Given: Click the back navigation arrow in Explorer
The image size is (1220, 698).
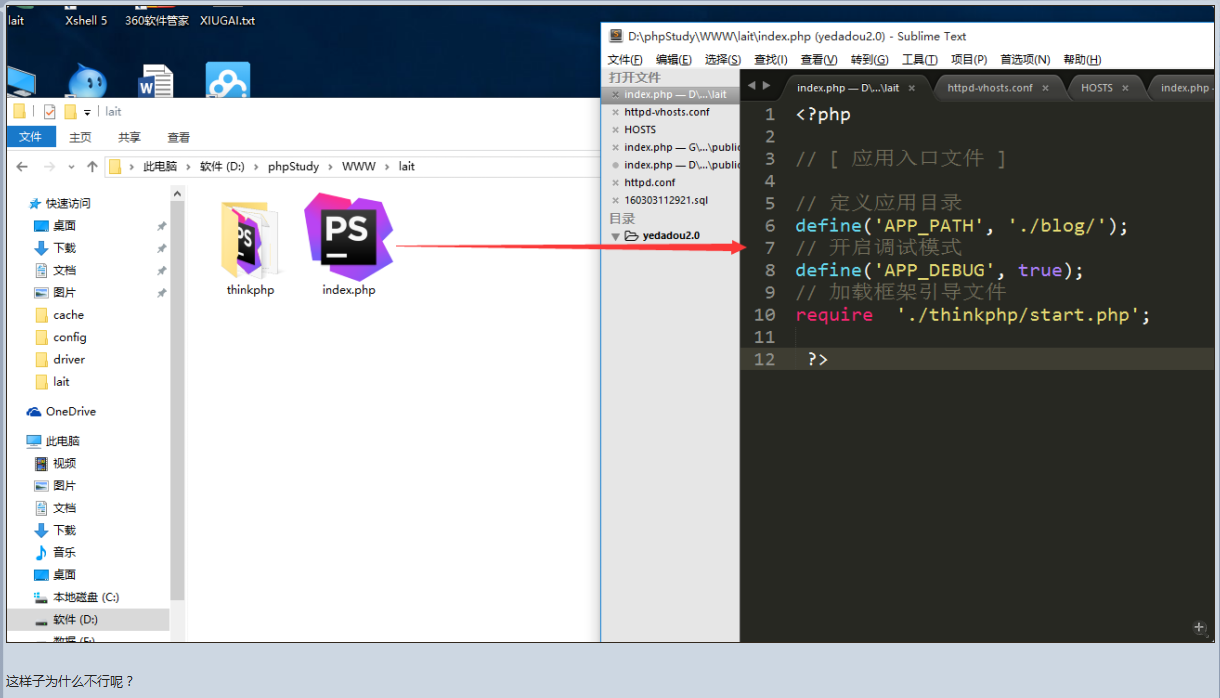Looking at the screenshot, I should [22, 167].
